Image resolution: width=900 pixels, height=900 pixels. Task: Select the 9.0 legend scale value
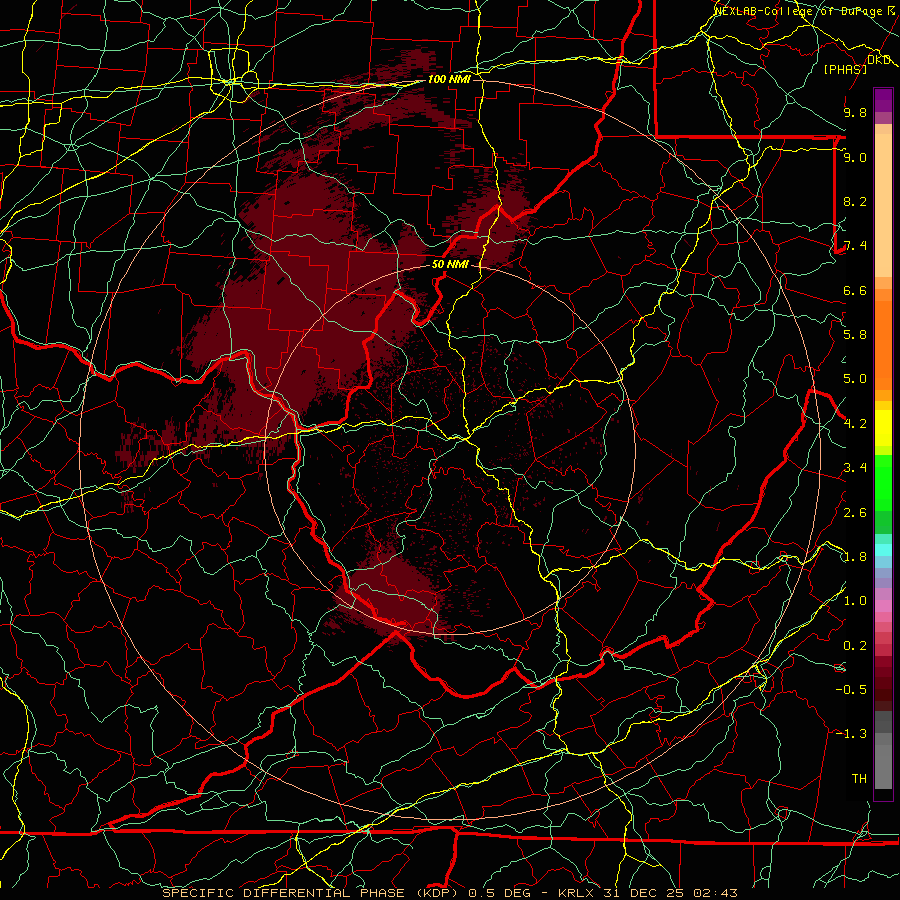[x=855, y=157]
